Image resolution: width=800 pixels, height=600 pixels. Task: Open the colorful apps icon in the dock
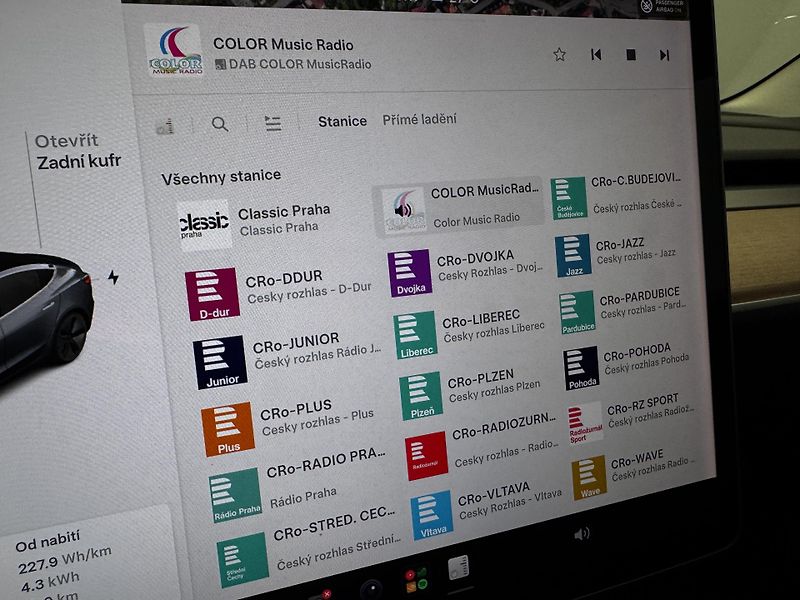tap(416, 581)
